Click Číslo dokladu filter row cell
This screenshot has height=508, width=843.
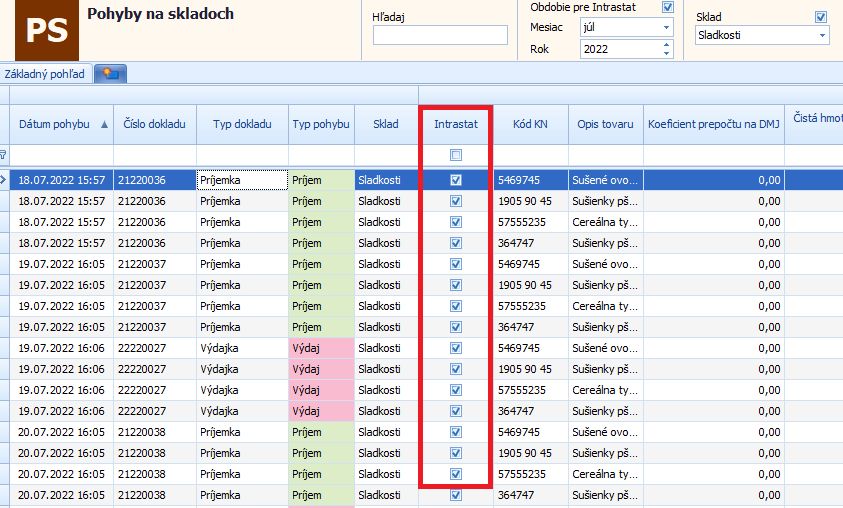click(x=155, y=155)
